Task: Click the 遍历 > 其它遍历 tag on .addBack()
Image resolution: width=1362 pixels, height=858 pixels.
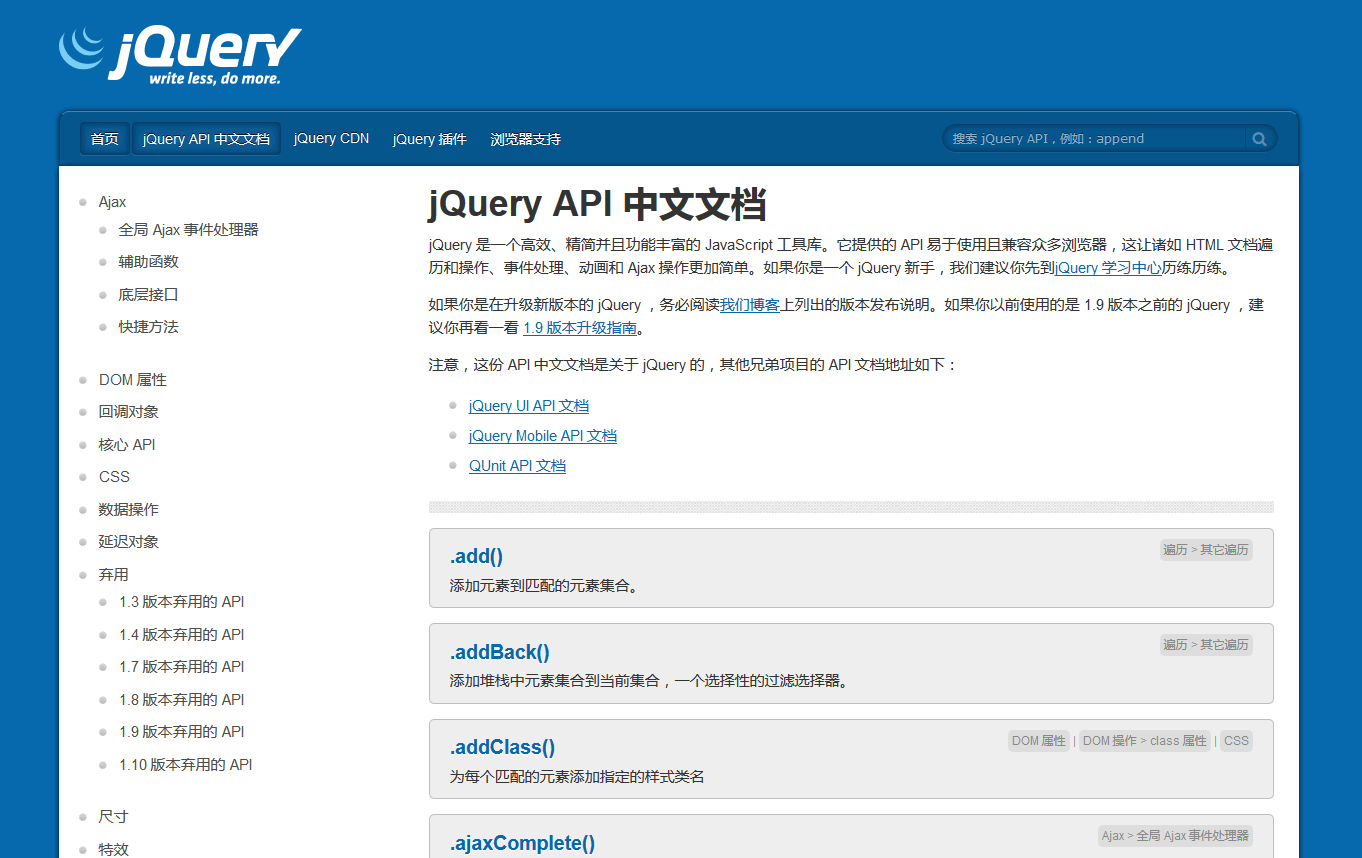Action: pos(1206,645)
